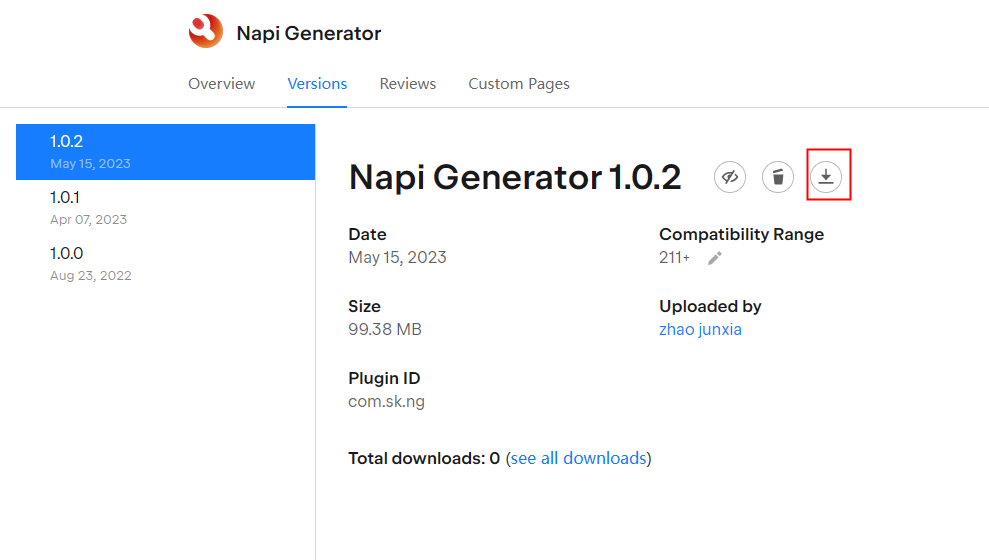The width and height of the screenshot is (989, 560).
Task: Hide this version with the crossed-eye icon
Action: click(730, 177)
